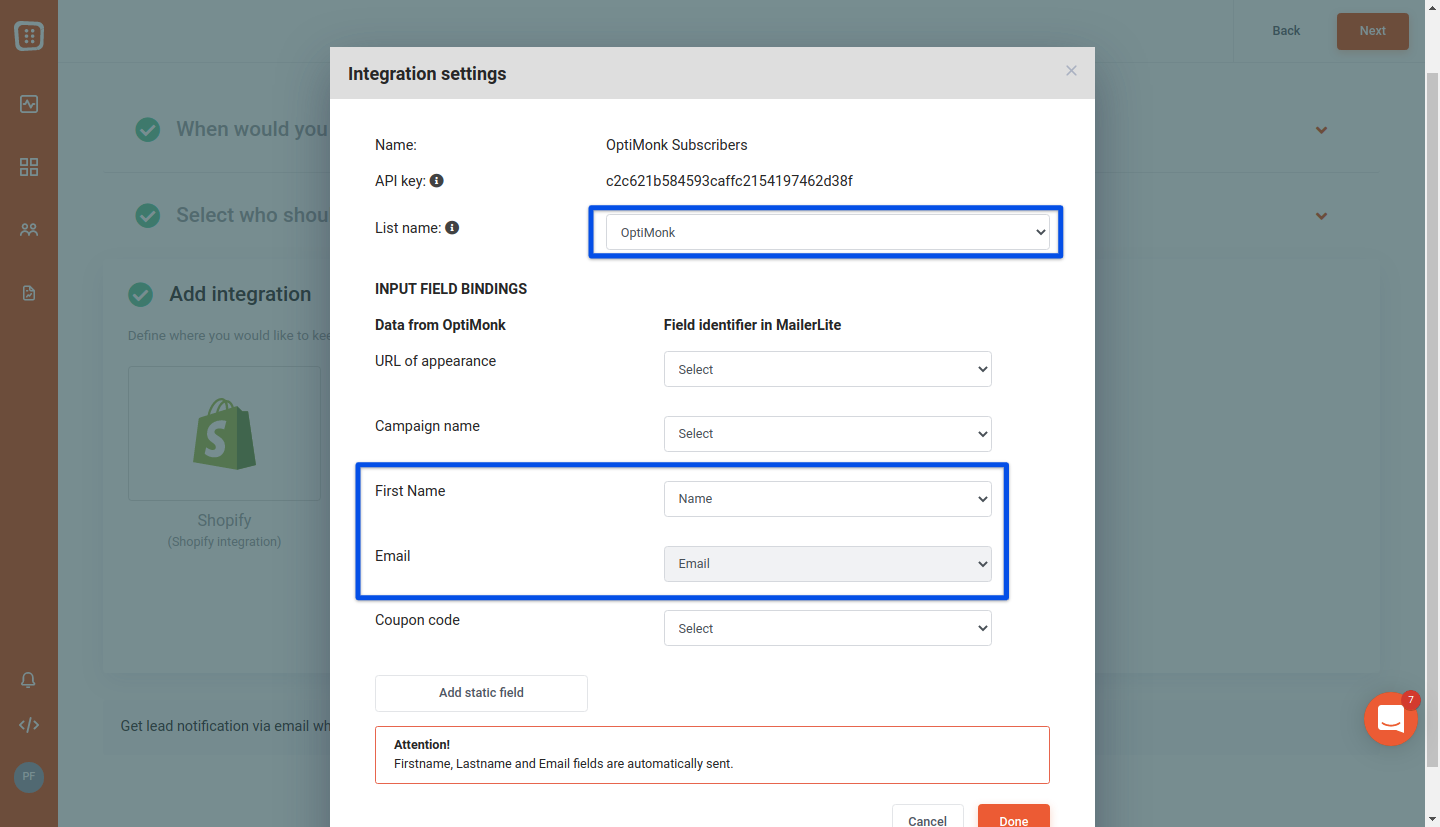Open the analytics chart icon in sidebar
1440x827 pixels.
pyautogui.click(x=29, y=104)
